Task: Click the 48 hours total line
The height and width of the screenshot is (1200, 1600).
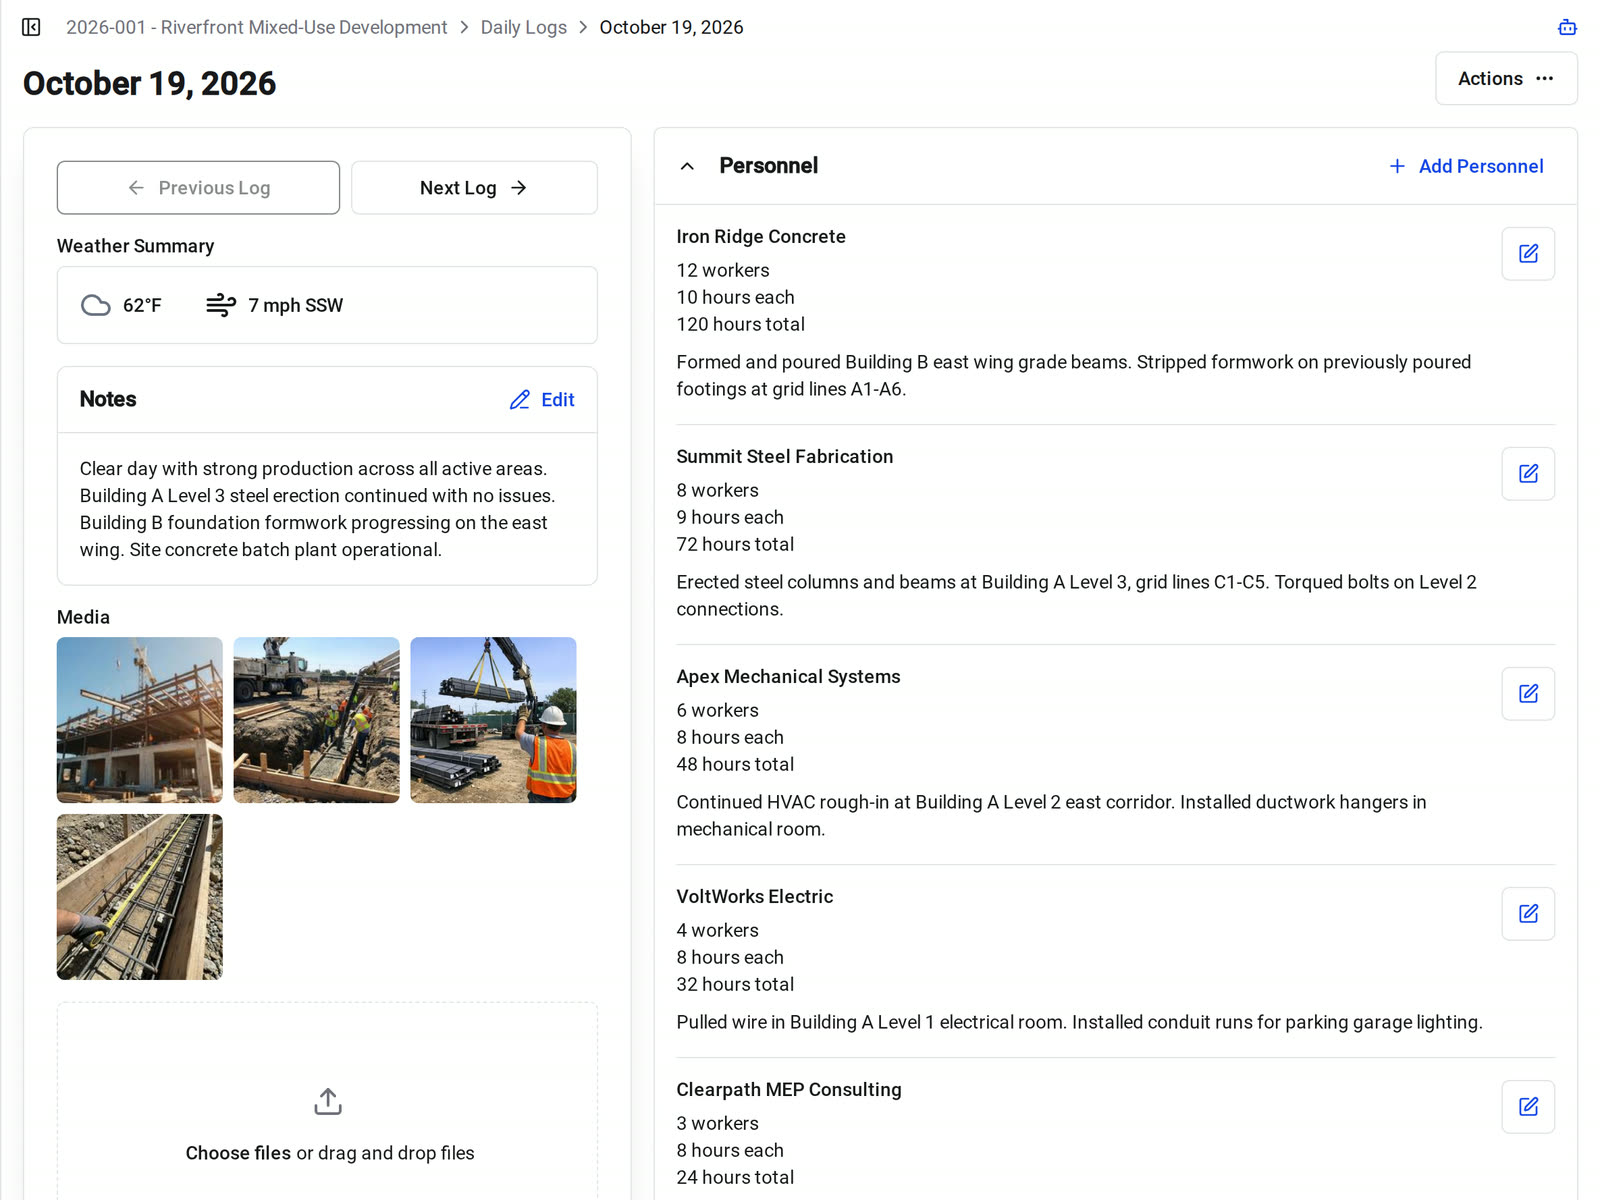Action: 735,764
